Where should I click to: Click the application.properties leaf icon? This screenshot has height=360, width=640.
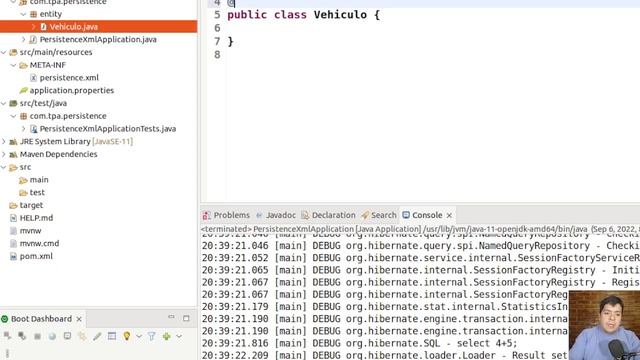[x=24, y=90]
